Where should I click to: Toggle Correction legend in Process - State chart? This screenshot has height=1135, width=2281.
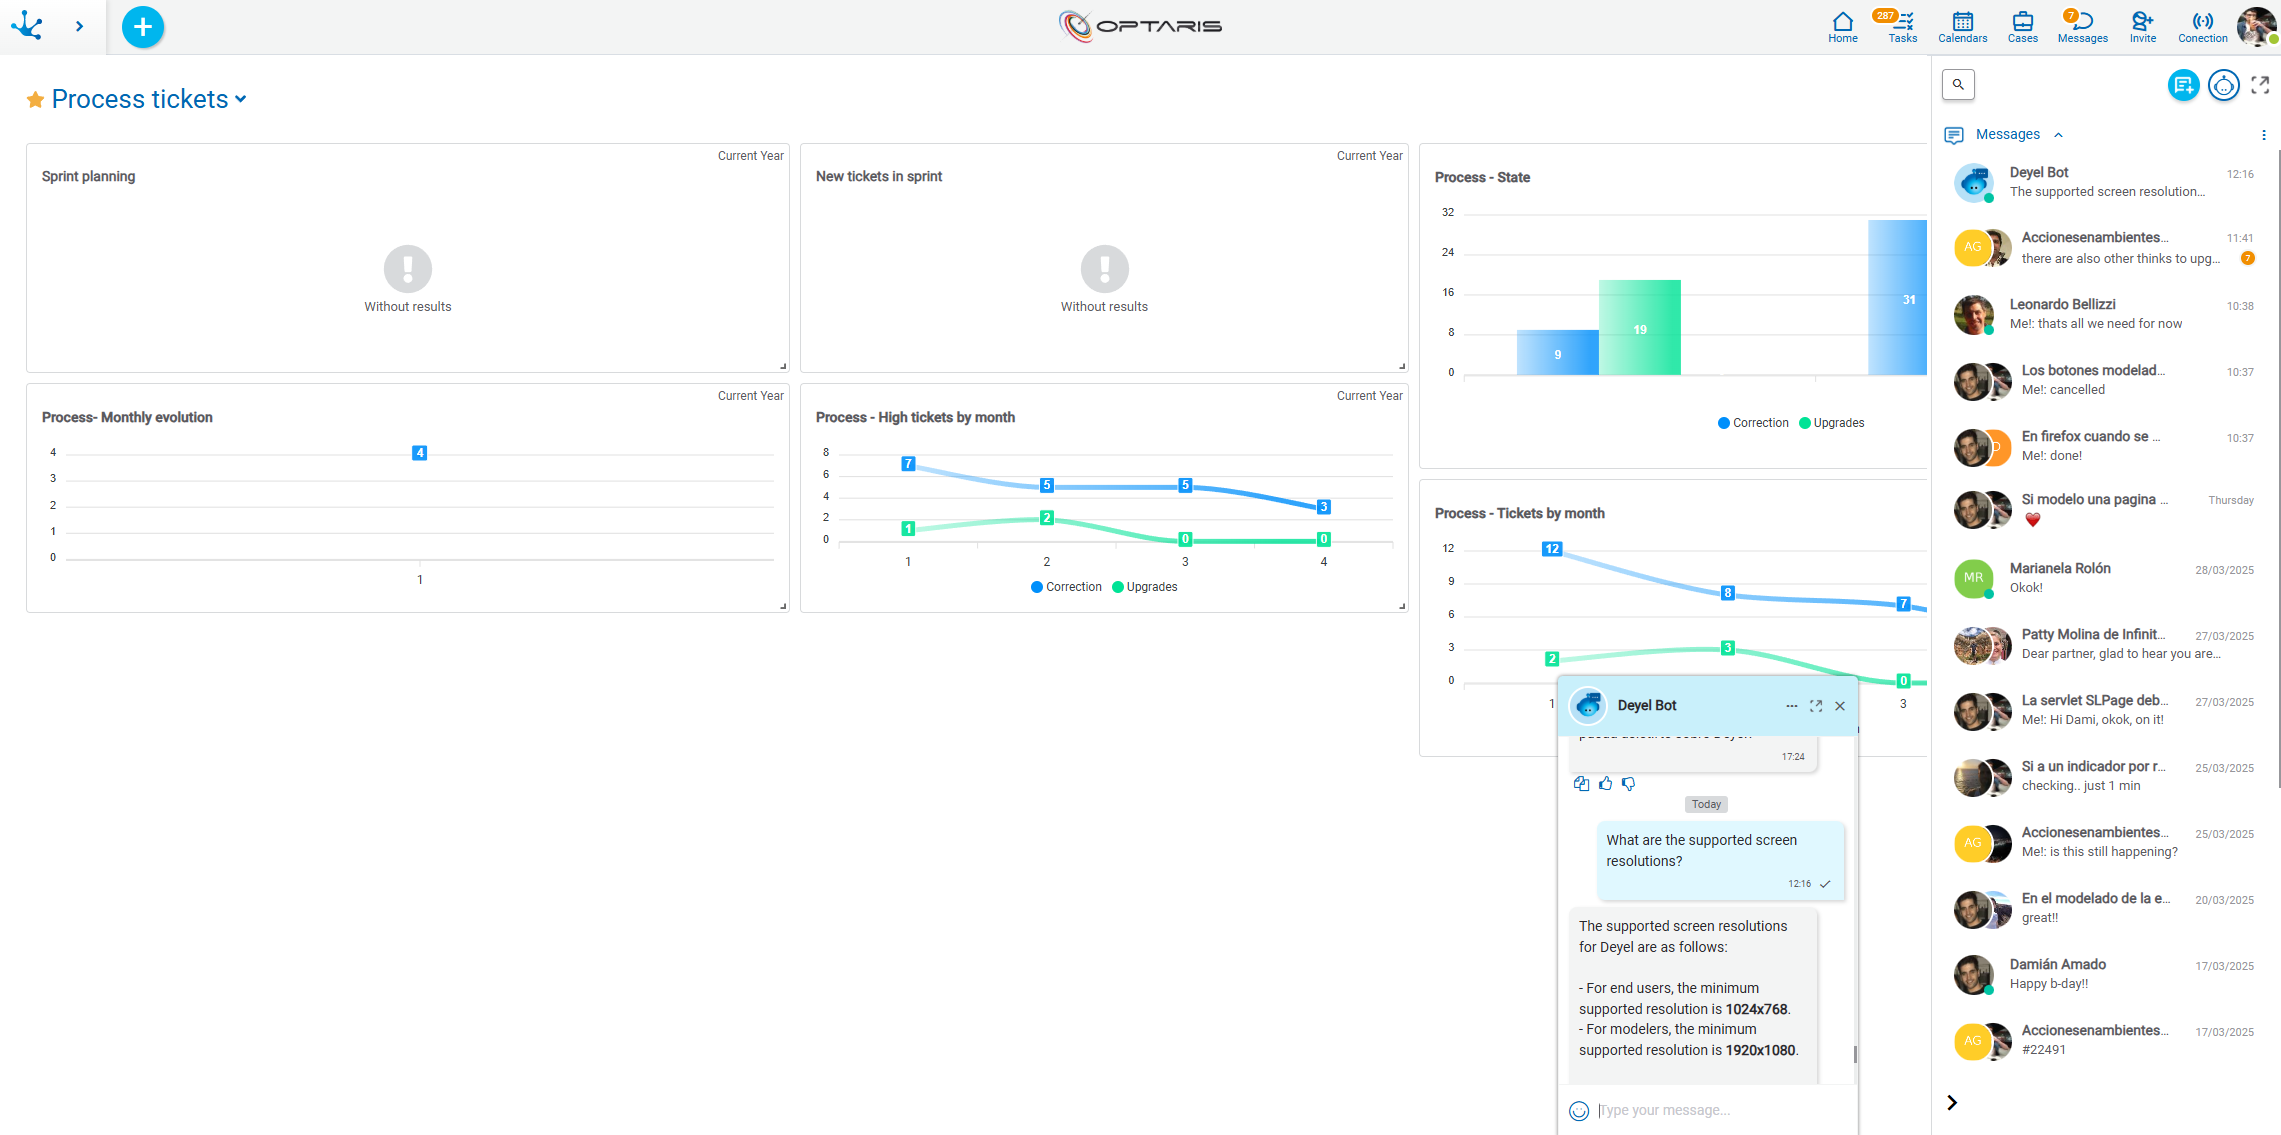[1752, 423]
